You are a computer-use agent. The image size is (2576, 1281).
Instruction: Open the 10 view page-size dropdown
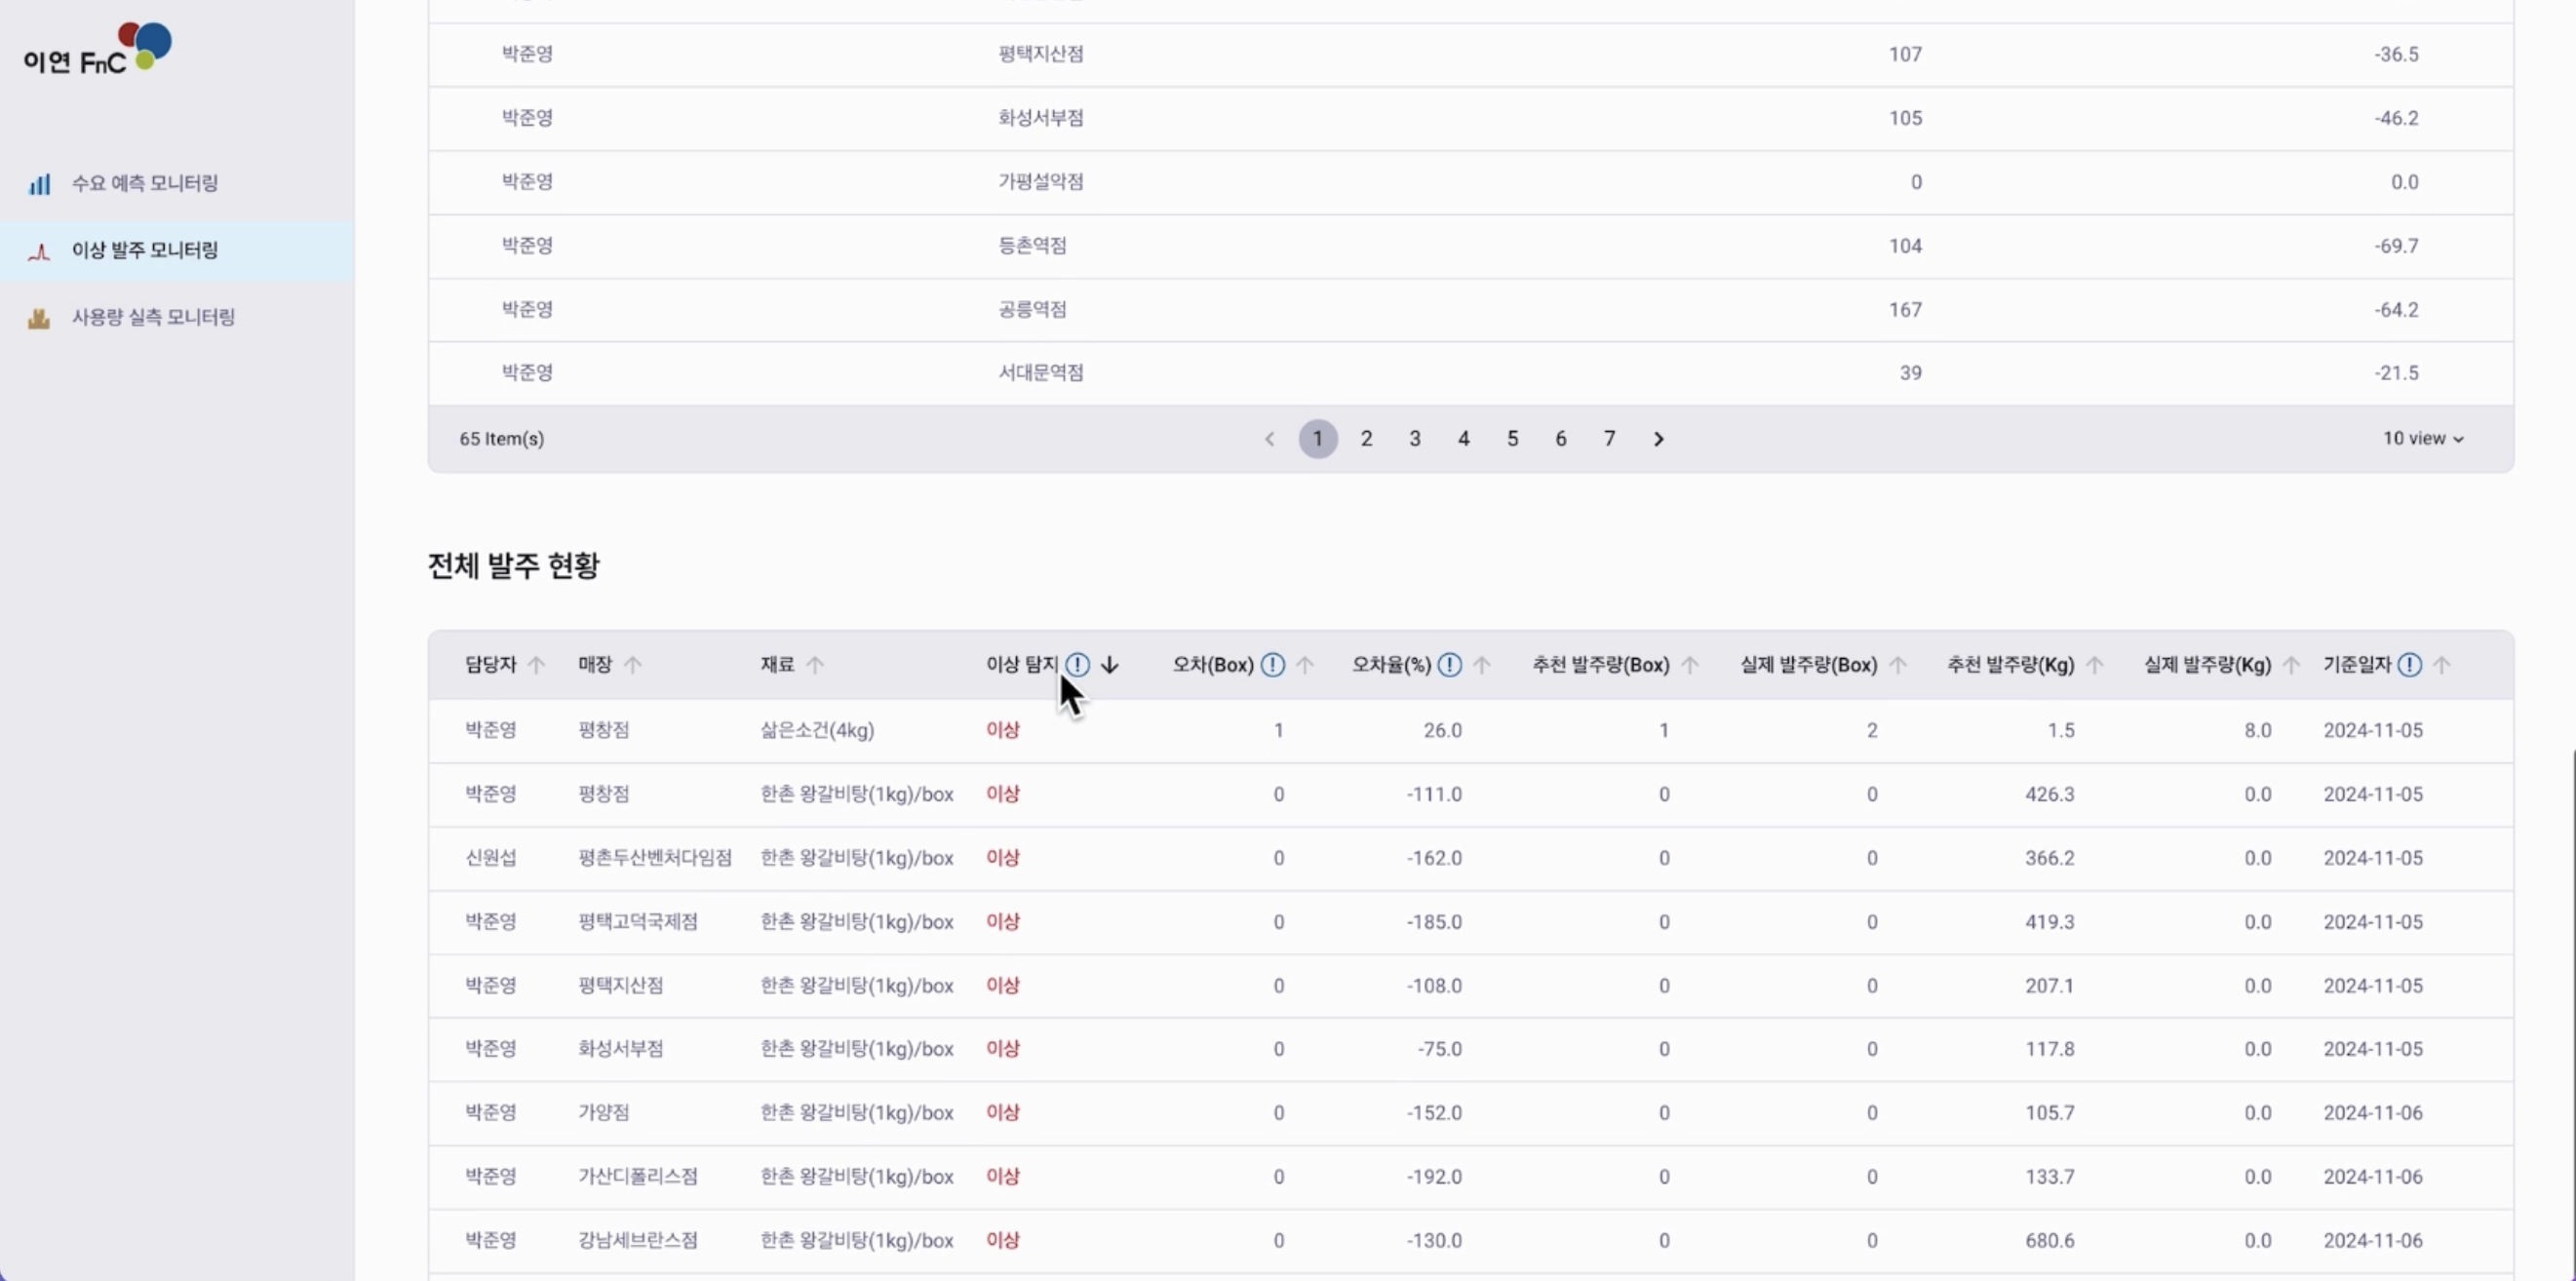[x=2422, y=438]
